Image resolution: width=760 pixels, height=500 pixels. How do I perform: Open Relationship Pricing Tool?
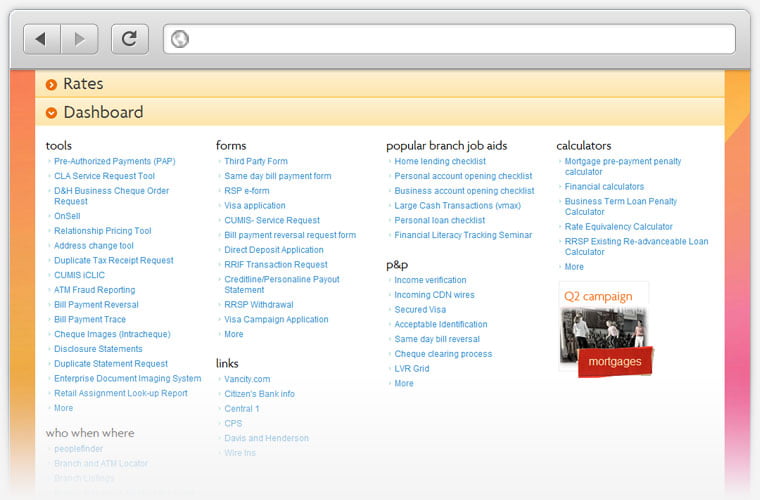(x=103, y=231)
